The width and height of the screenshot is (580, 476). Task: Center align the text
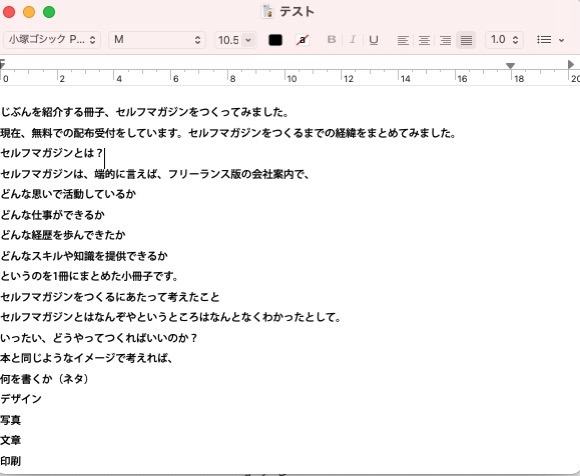pyautogui.click(x=424, y=40)
